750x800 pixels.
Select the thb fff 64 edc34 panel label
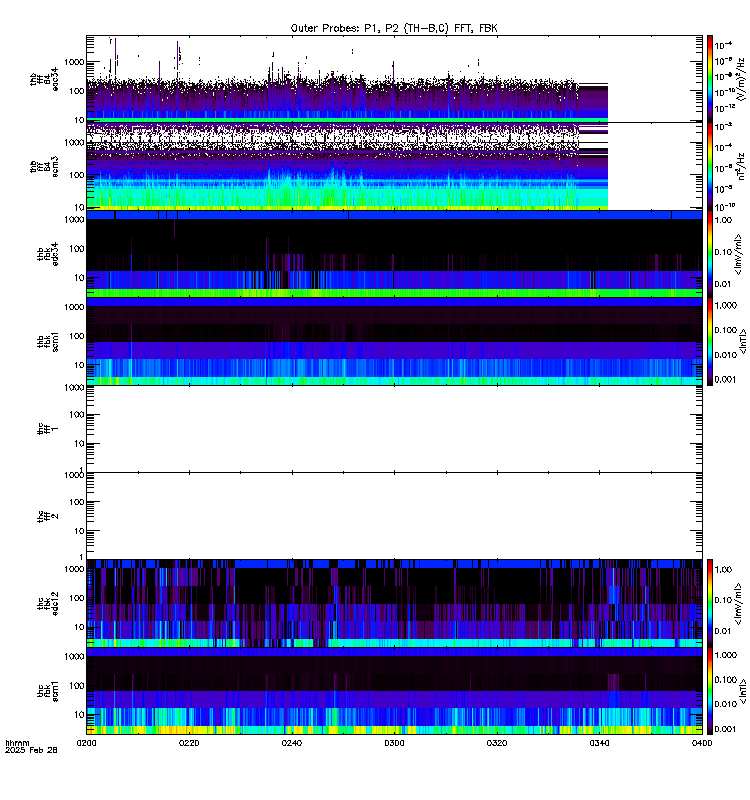pos(44,80)
